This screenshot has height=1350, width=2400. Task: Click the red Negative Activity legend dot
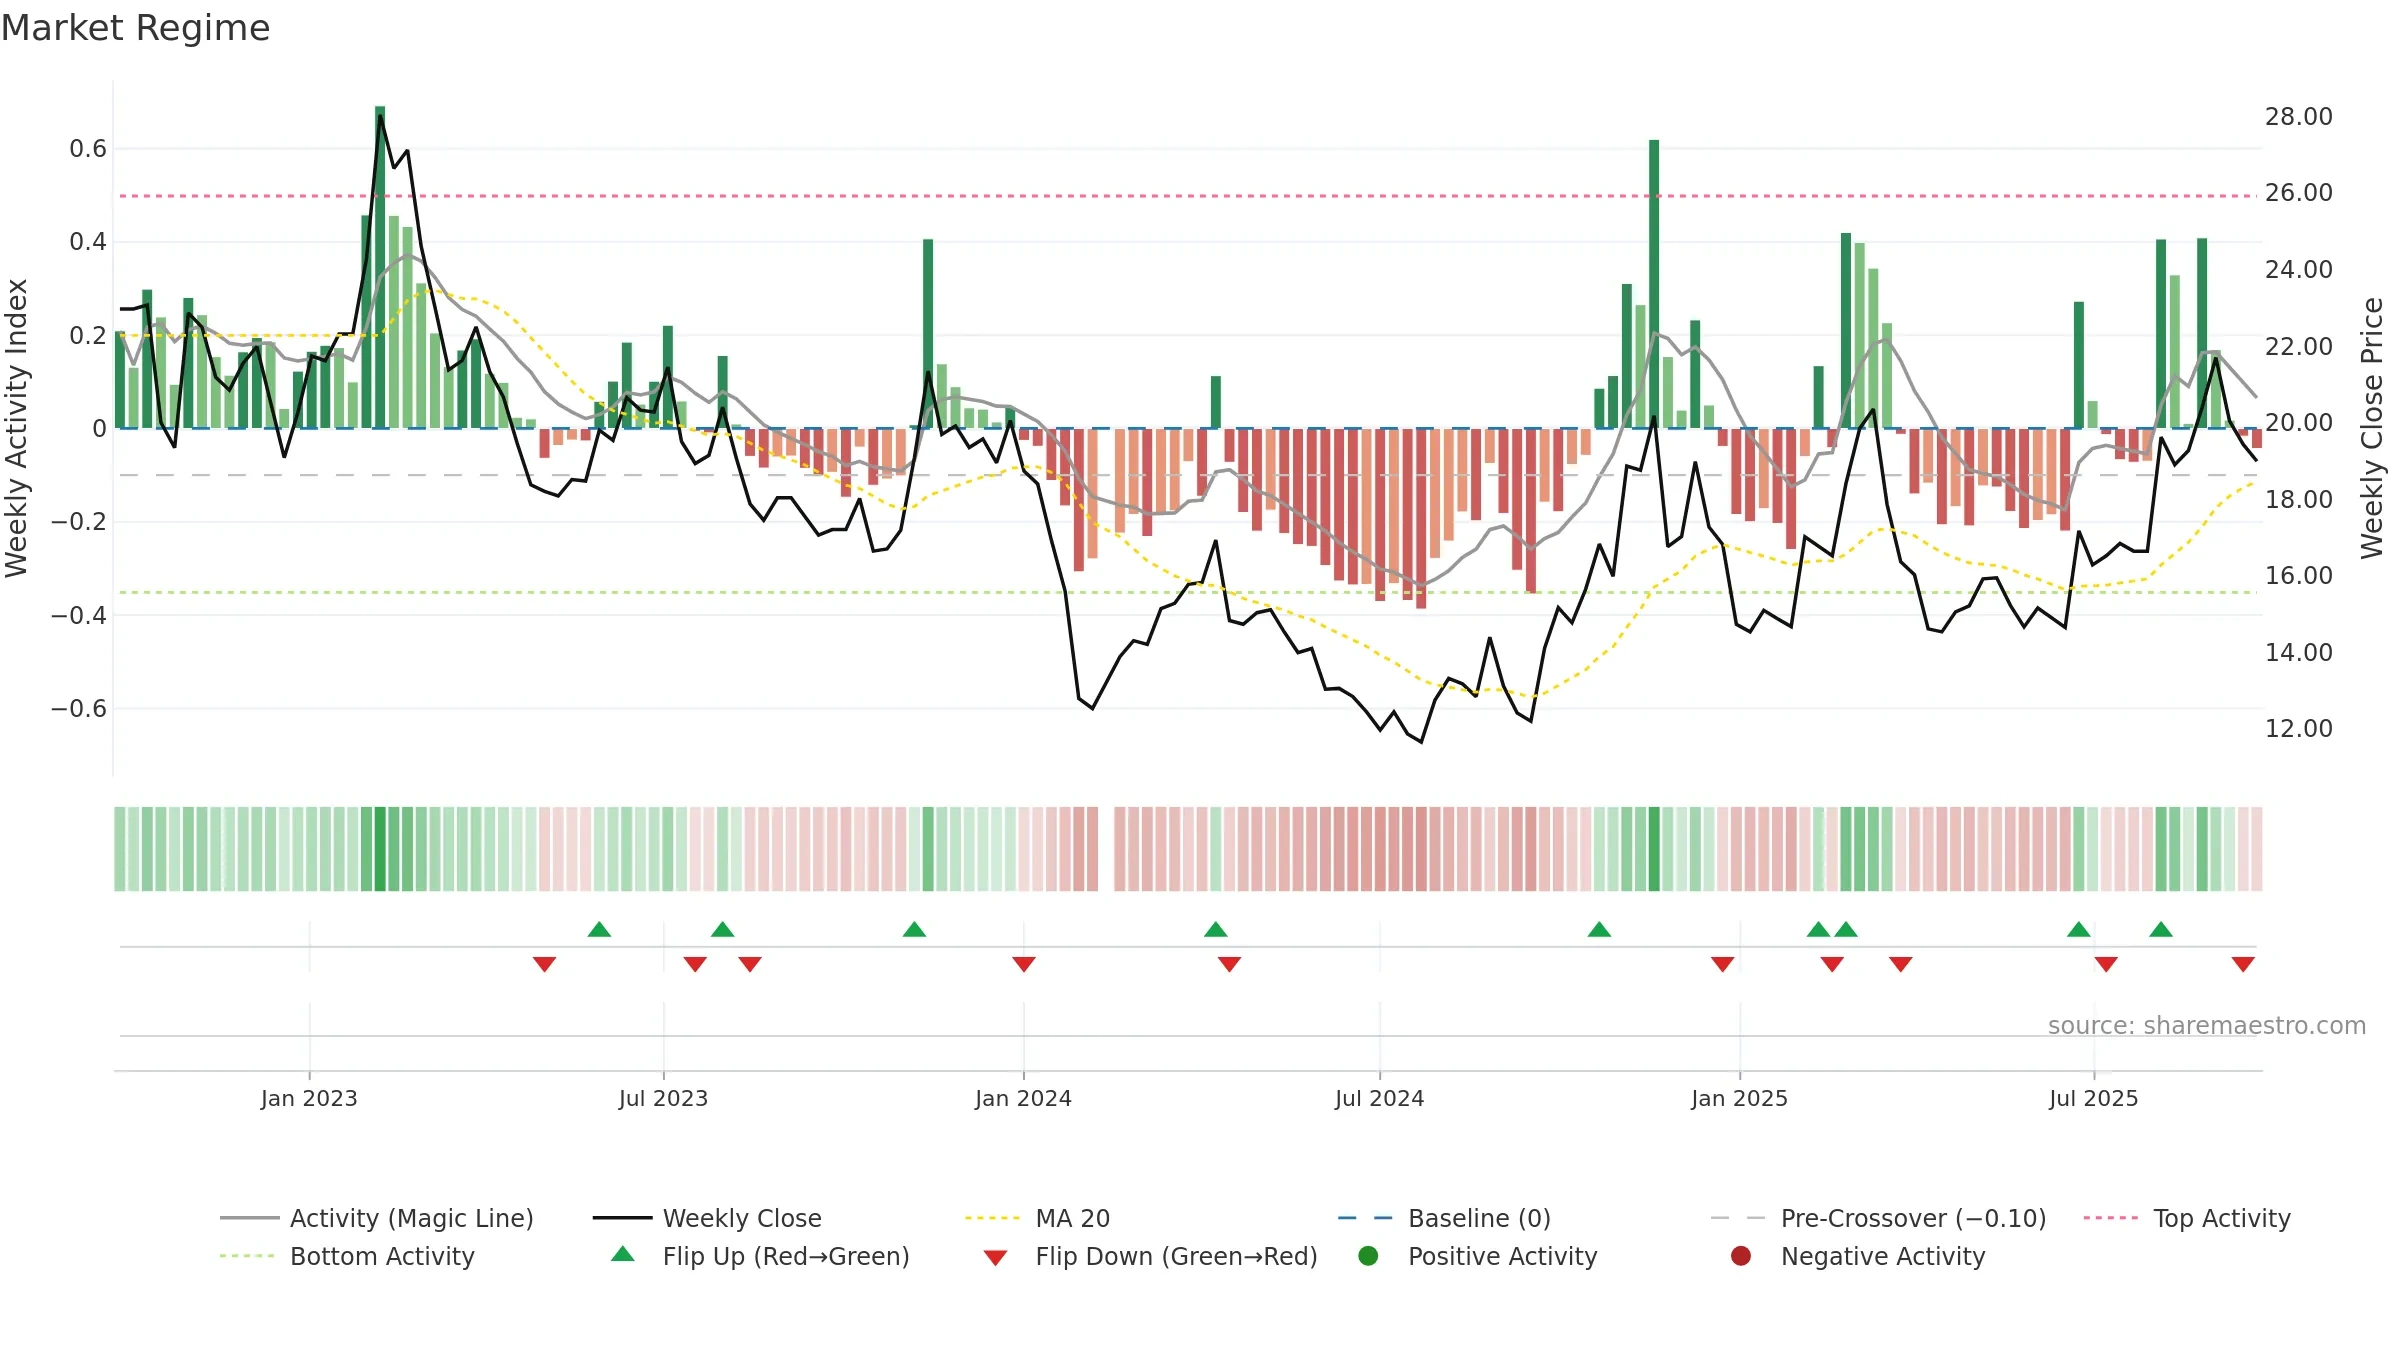coord(1741,1256)
